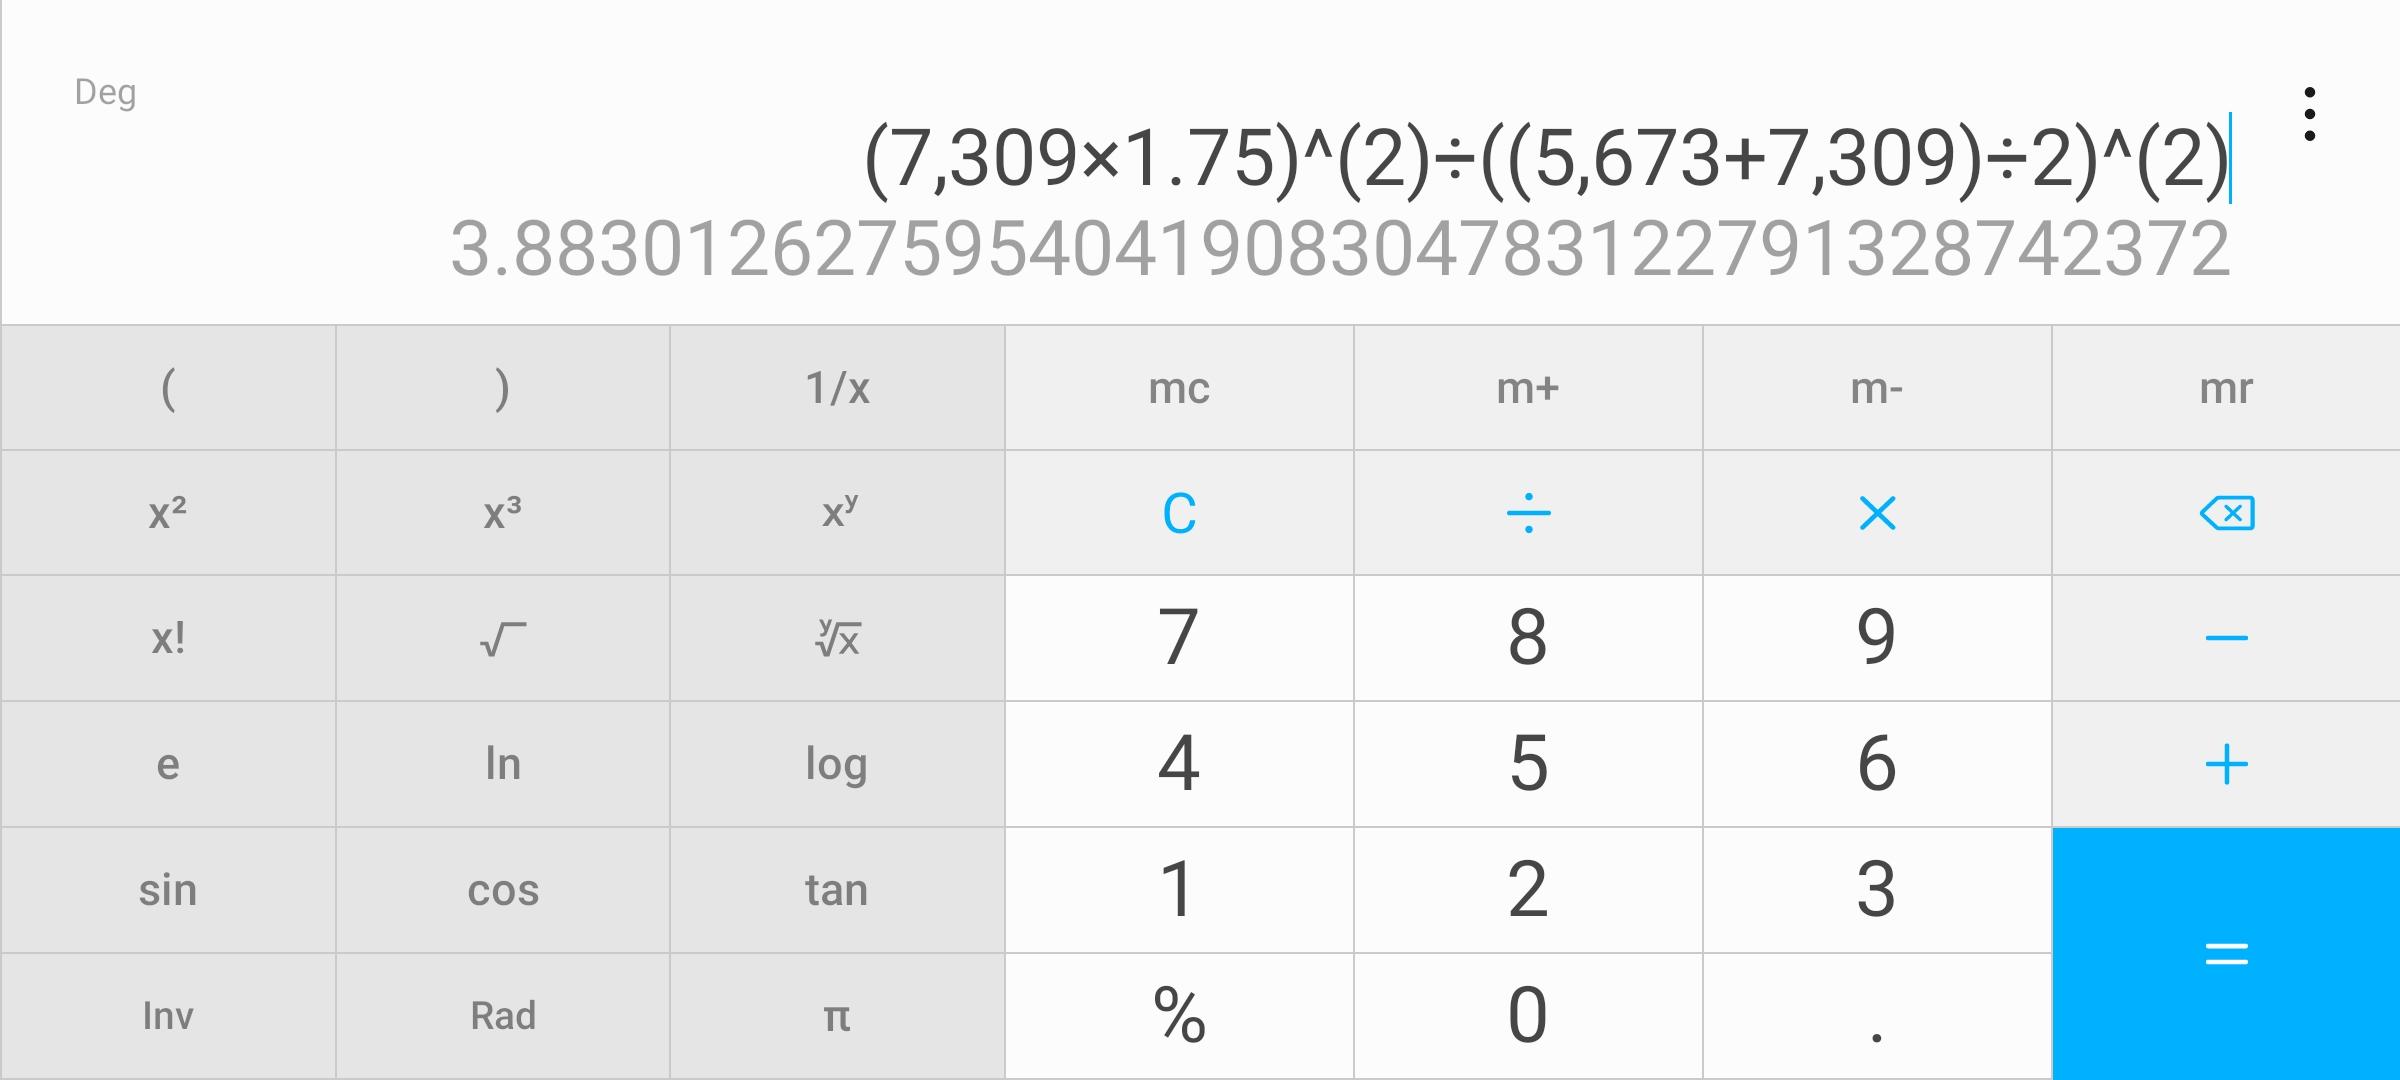Viewport: 2400px width, 1080px height.
Task: Open the three-dot overflow menu
Action: [2309, 114]
